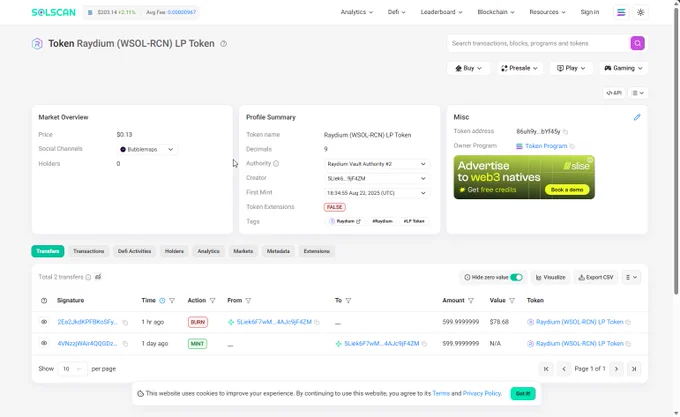The width and height of the screenshot is (680, 417).
Task: Go to the first page of transfers
Action: [546, 369]
